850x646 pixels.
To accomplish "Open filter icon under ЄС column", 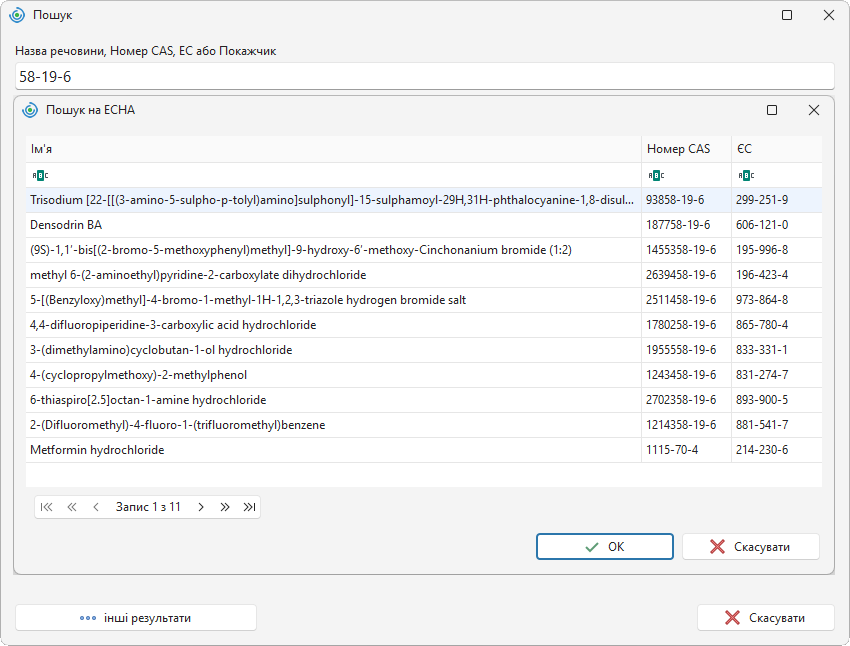I will 746,175.
